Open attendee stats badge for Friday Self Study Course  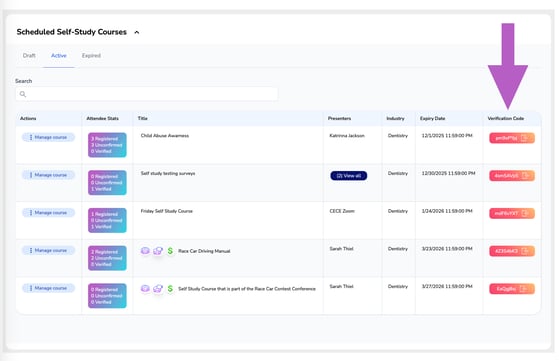click(107, 221)
